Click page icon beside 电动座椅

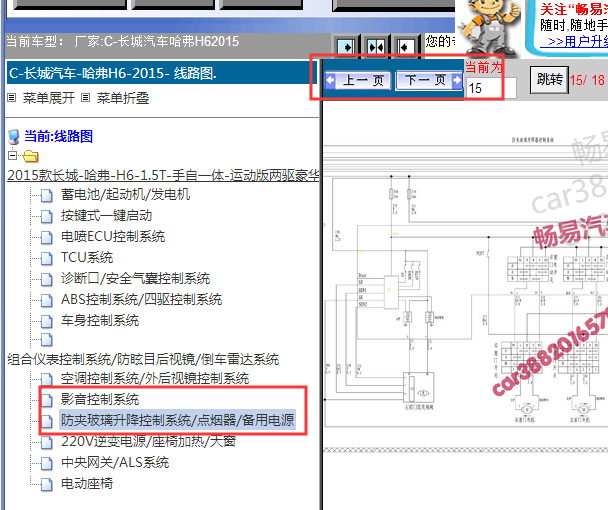coord(47,484)
